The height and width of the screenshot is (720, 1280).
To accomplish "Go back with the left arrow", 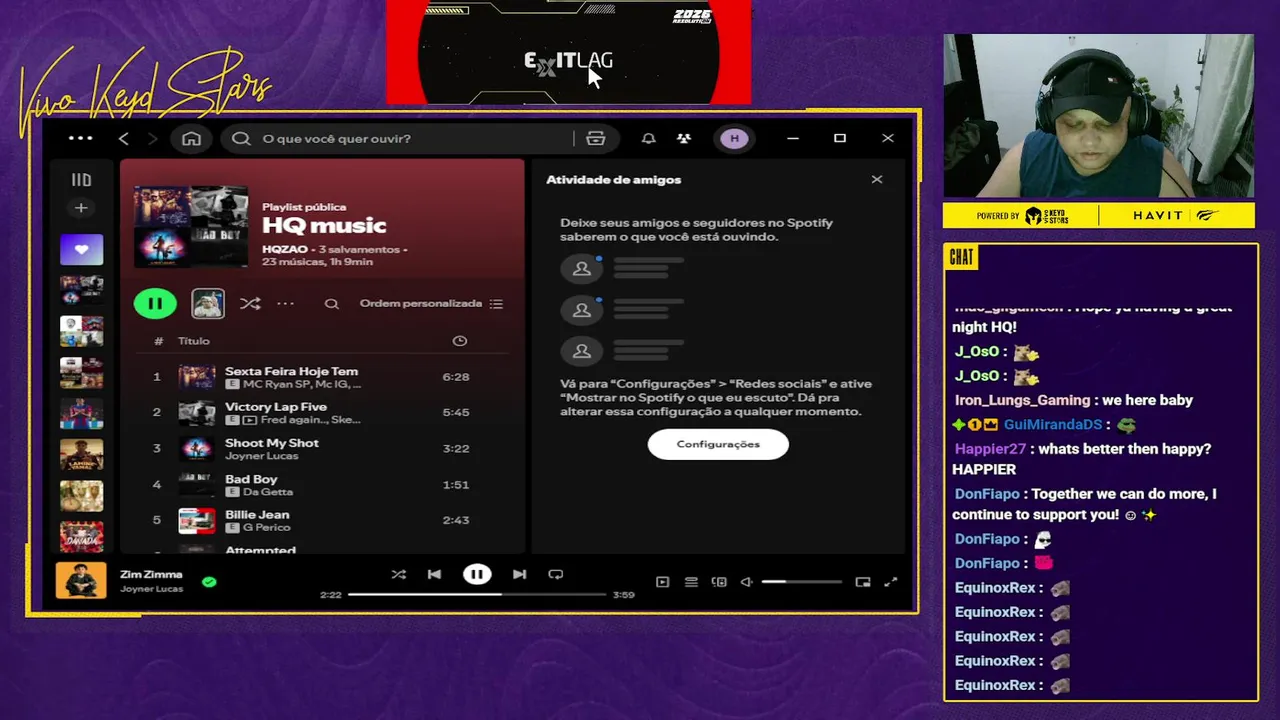I will pyautogui.click(x=123, y=138).
